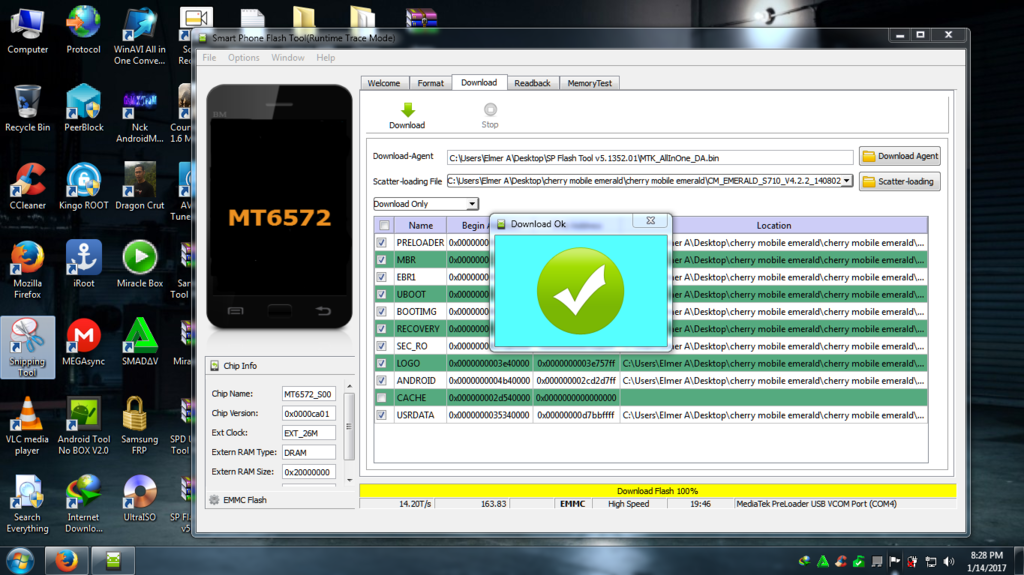Image resolution: width=1024 pixels, height=575 pixels.
Task: Click the Download Agent browse button
Action: pyautogui.click(x=899, y=156)
